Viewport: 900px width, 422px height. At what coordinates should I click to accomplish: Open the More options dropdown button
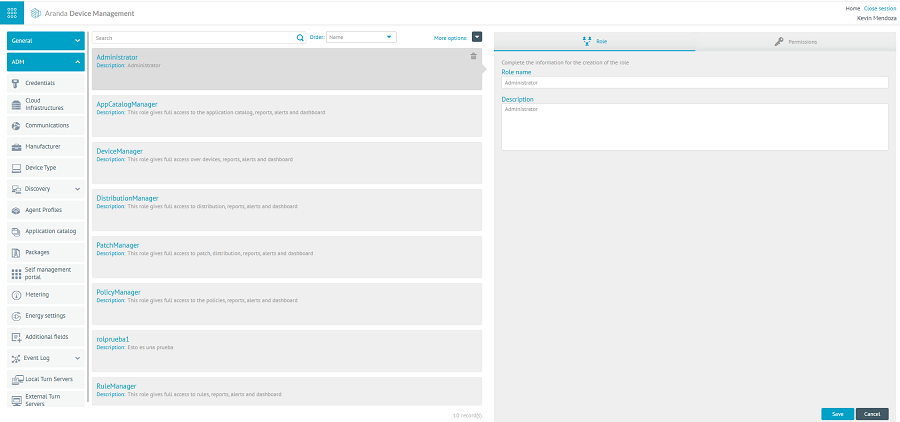pyautogui.click(x=477, y=37)
